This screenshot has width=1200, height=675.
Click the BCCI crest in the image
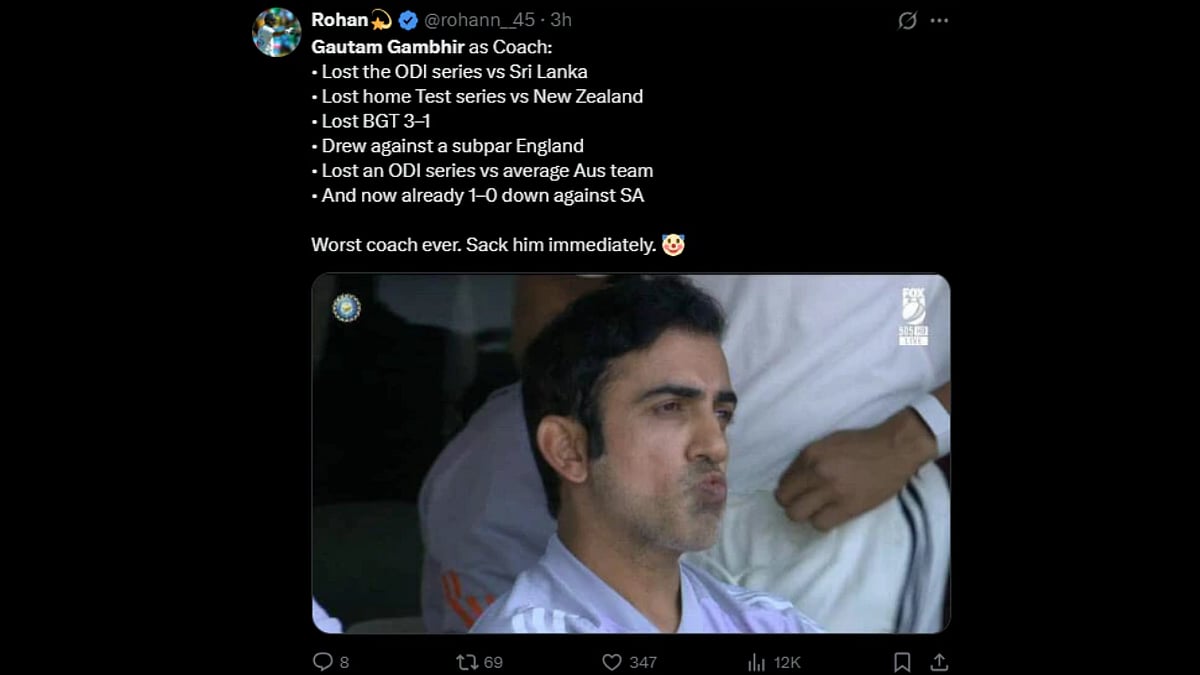(x=346, y=308)
